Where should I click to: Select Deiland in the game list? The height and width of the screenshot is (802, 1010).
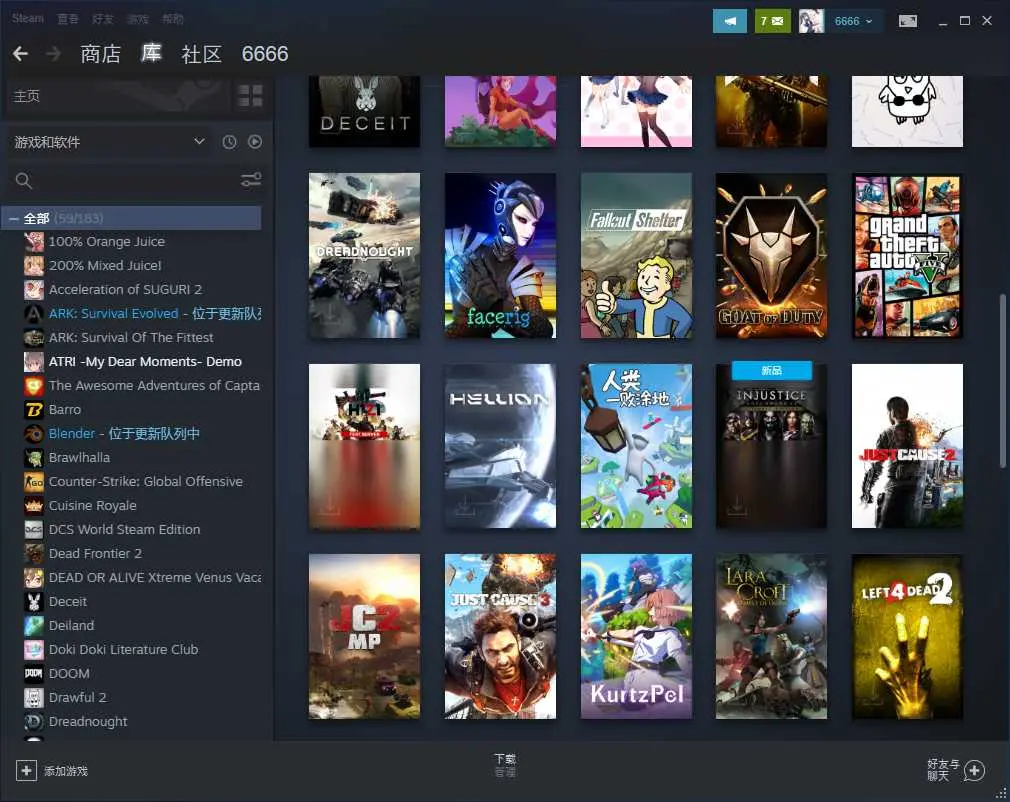(71, 625)
